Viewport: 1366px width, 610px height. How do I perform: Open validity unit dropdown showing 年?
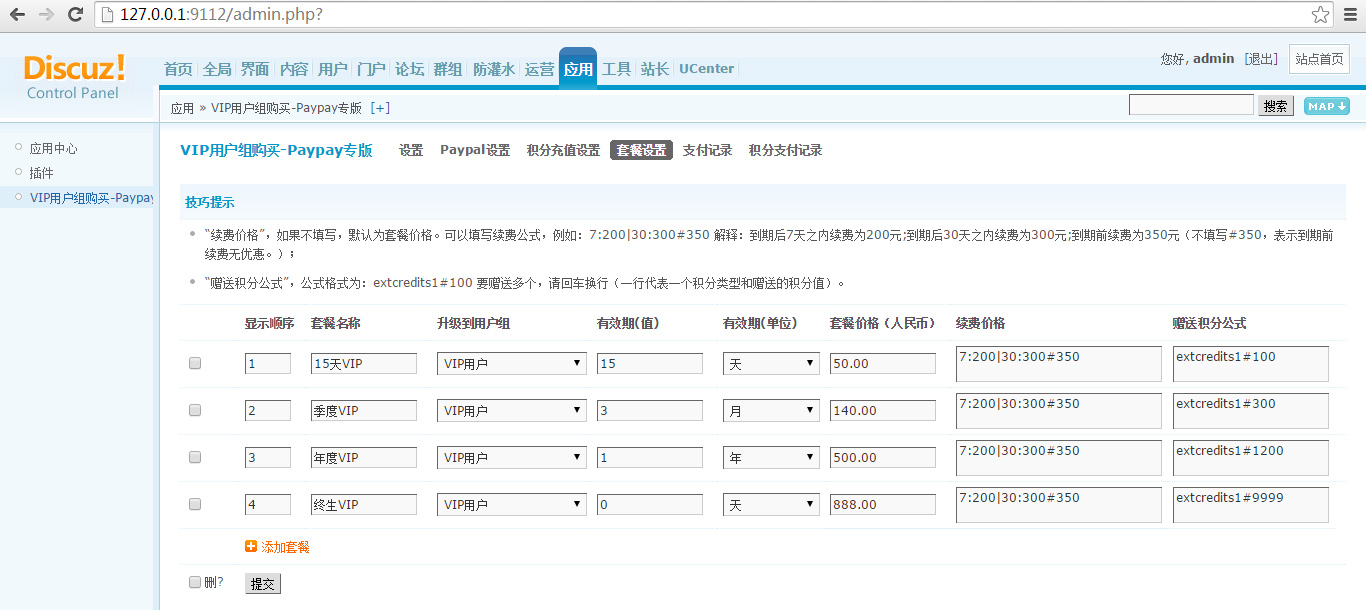tap(770, 457)
